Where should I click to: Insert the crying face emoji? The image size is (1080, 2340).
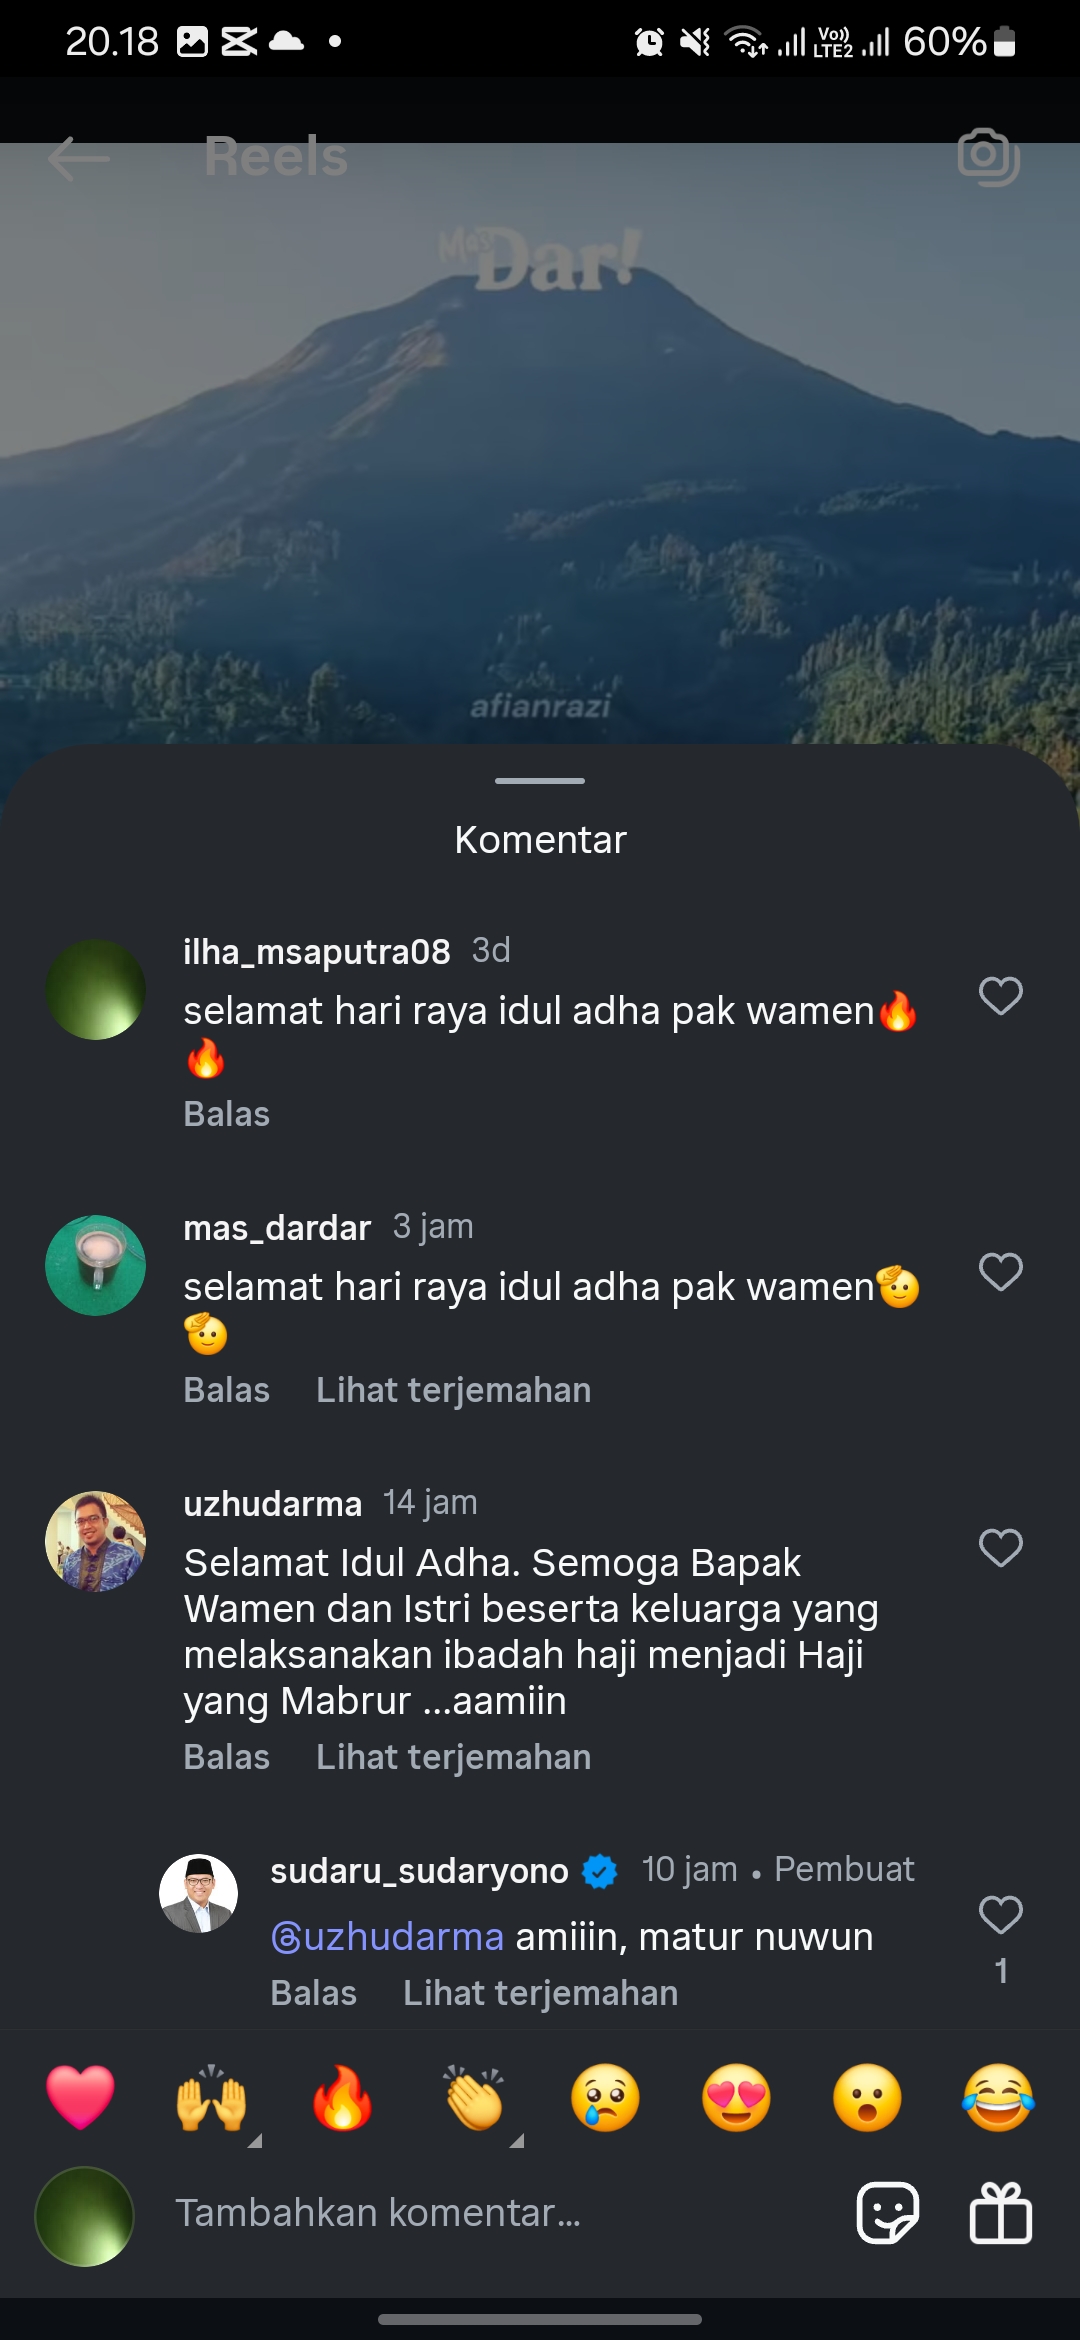(605, 2097)
